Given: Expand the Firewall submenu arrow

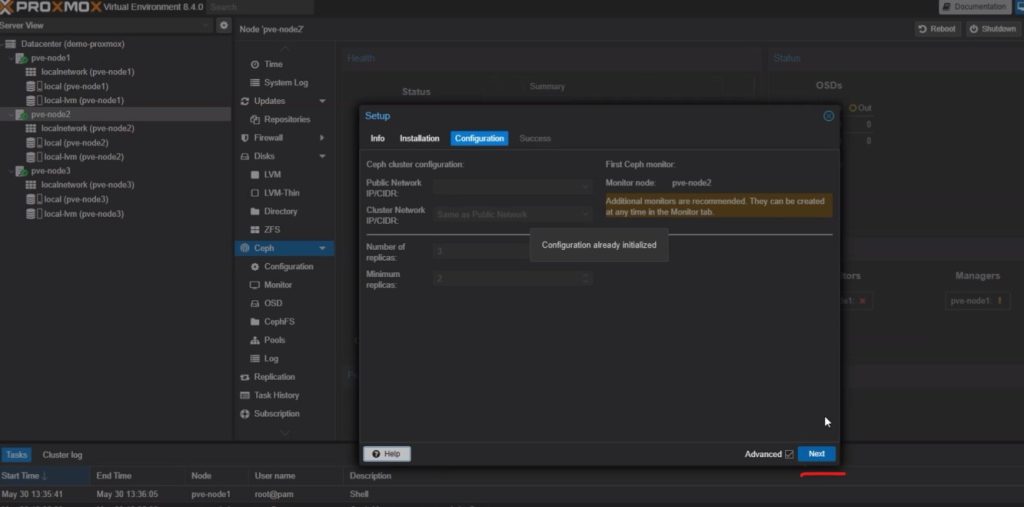Looking at the screenshot, I should click(322, 138).
